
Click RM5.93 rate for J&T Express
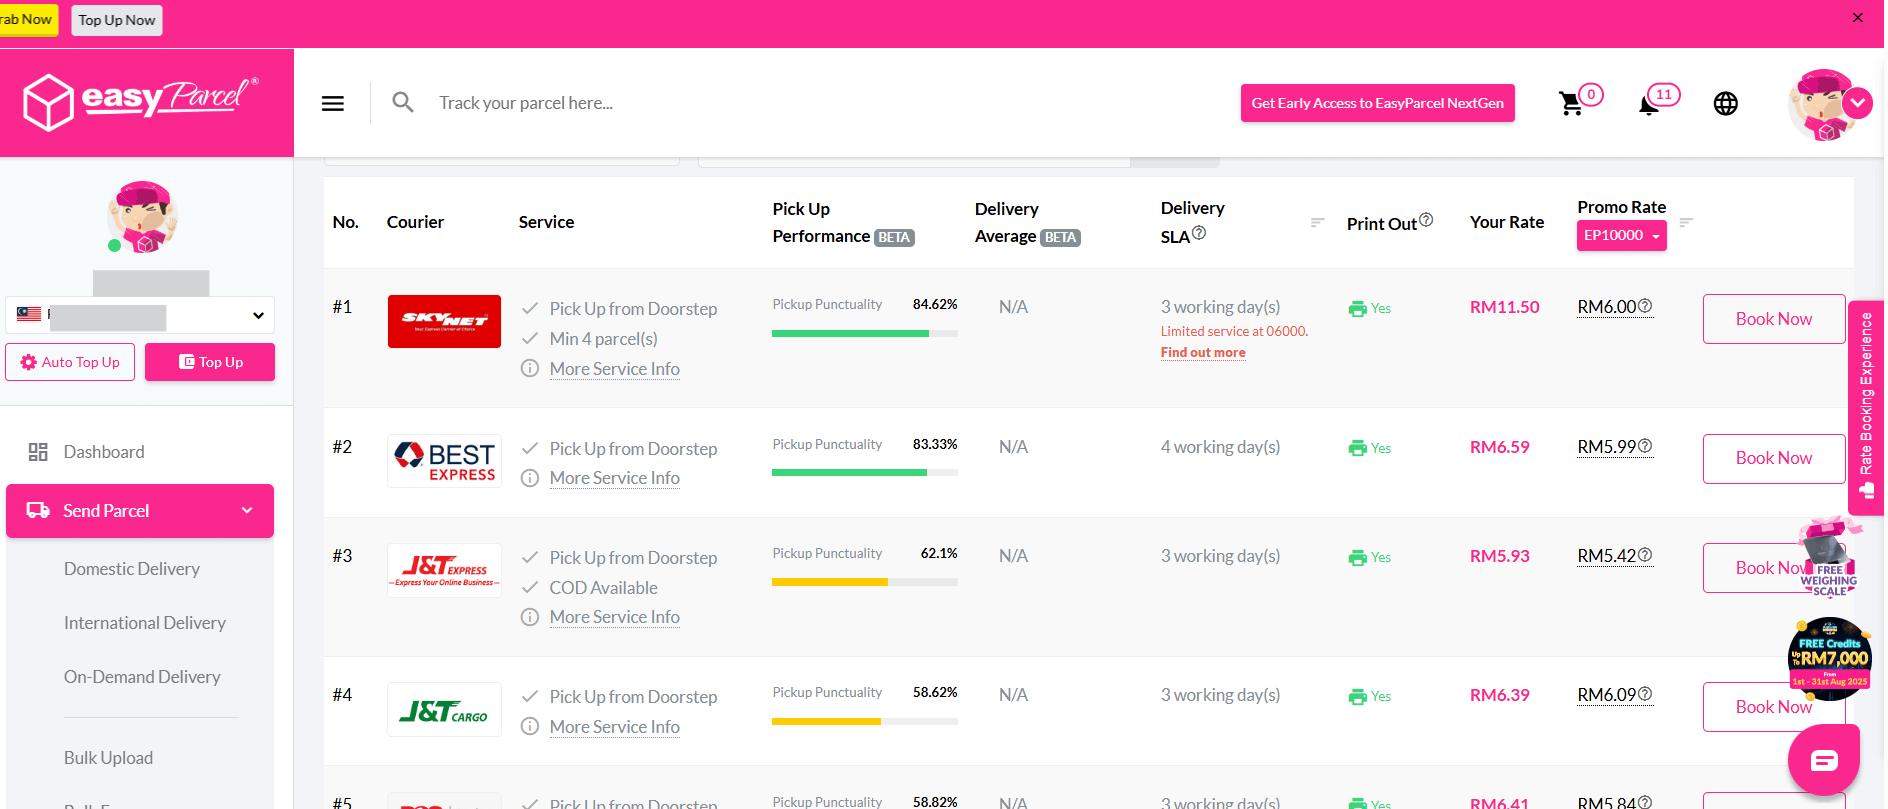1500,556
